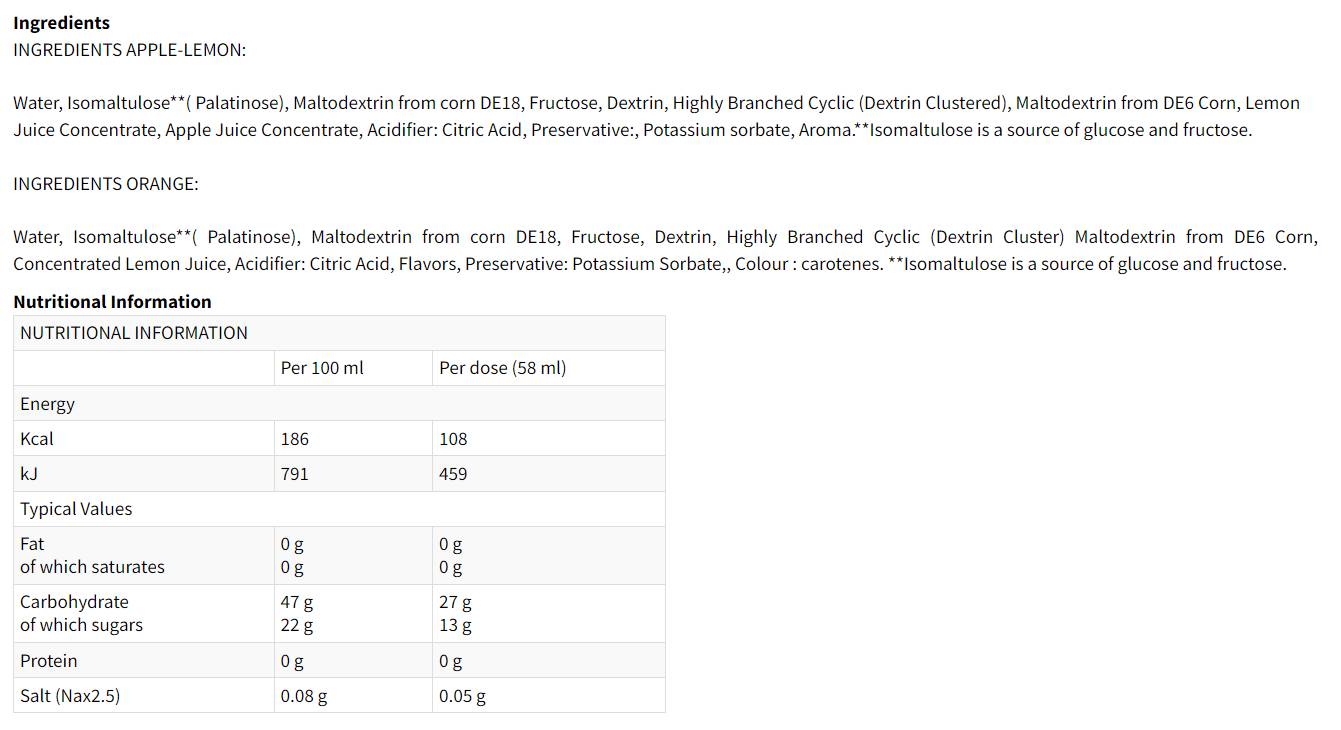Viewport: 1341px width, 730px height.
Task: Click the 0.05 g salt per dose value
Action: coord(462,696)
